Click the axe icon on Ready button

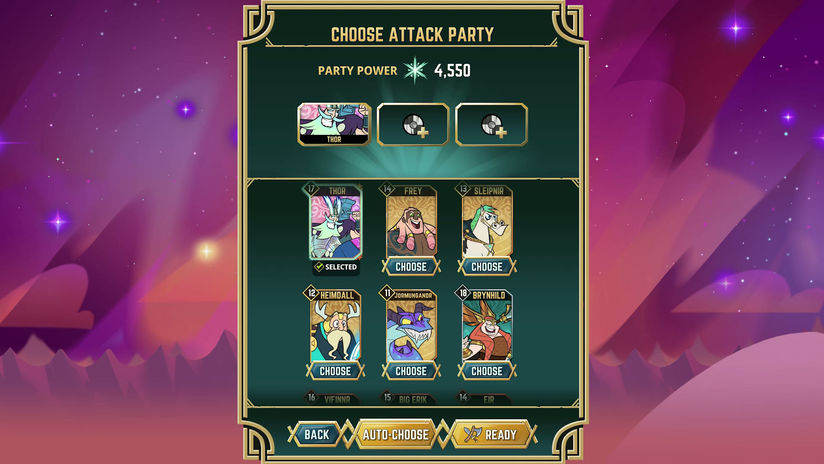(x=472, y=434)
